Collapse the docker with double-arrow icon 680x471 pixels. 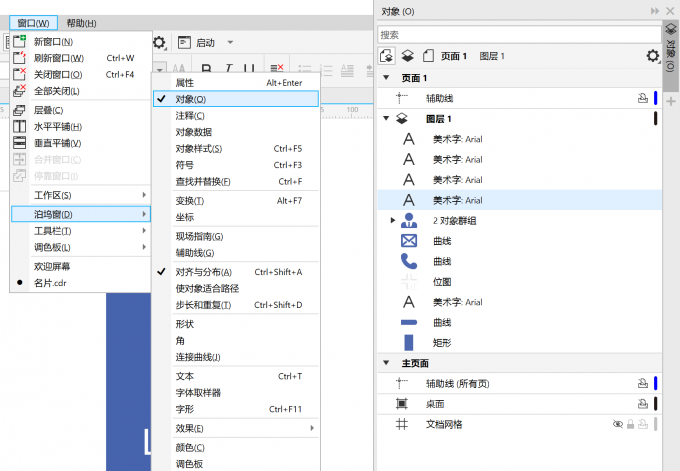[x=655, y=11]
